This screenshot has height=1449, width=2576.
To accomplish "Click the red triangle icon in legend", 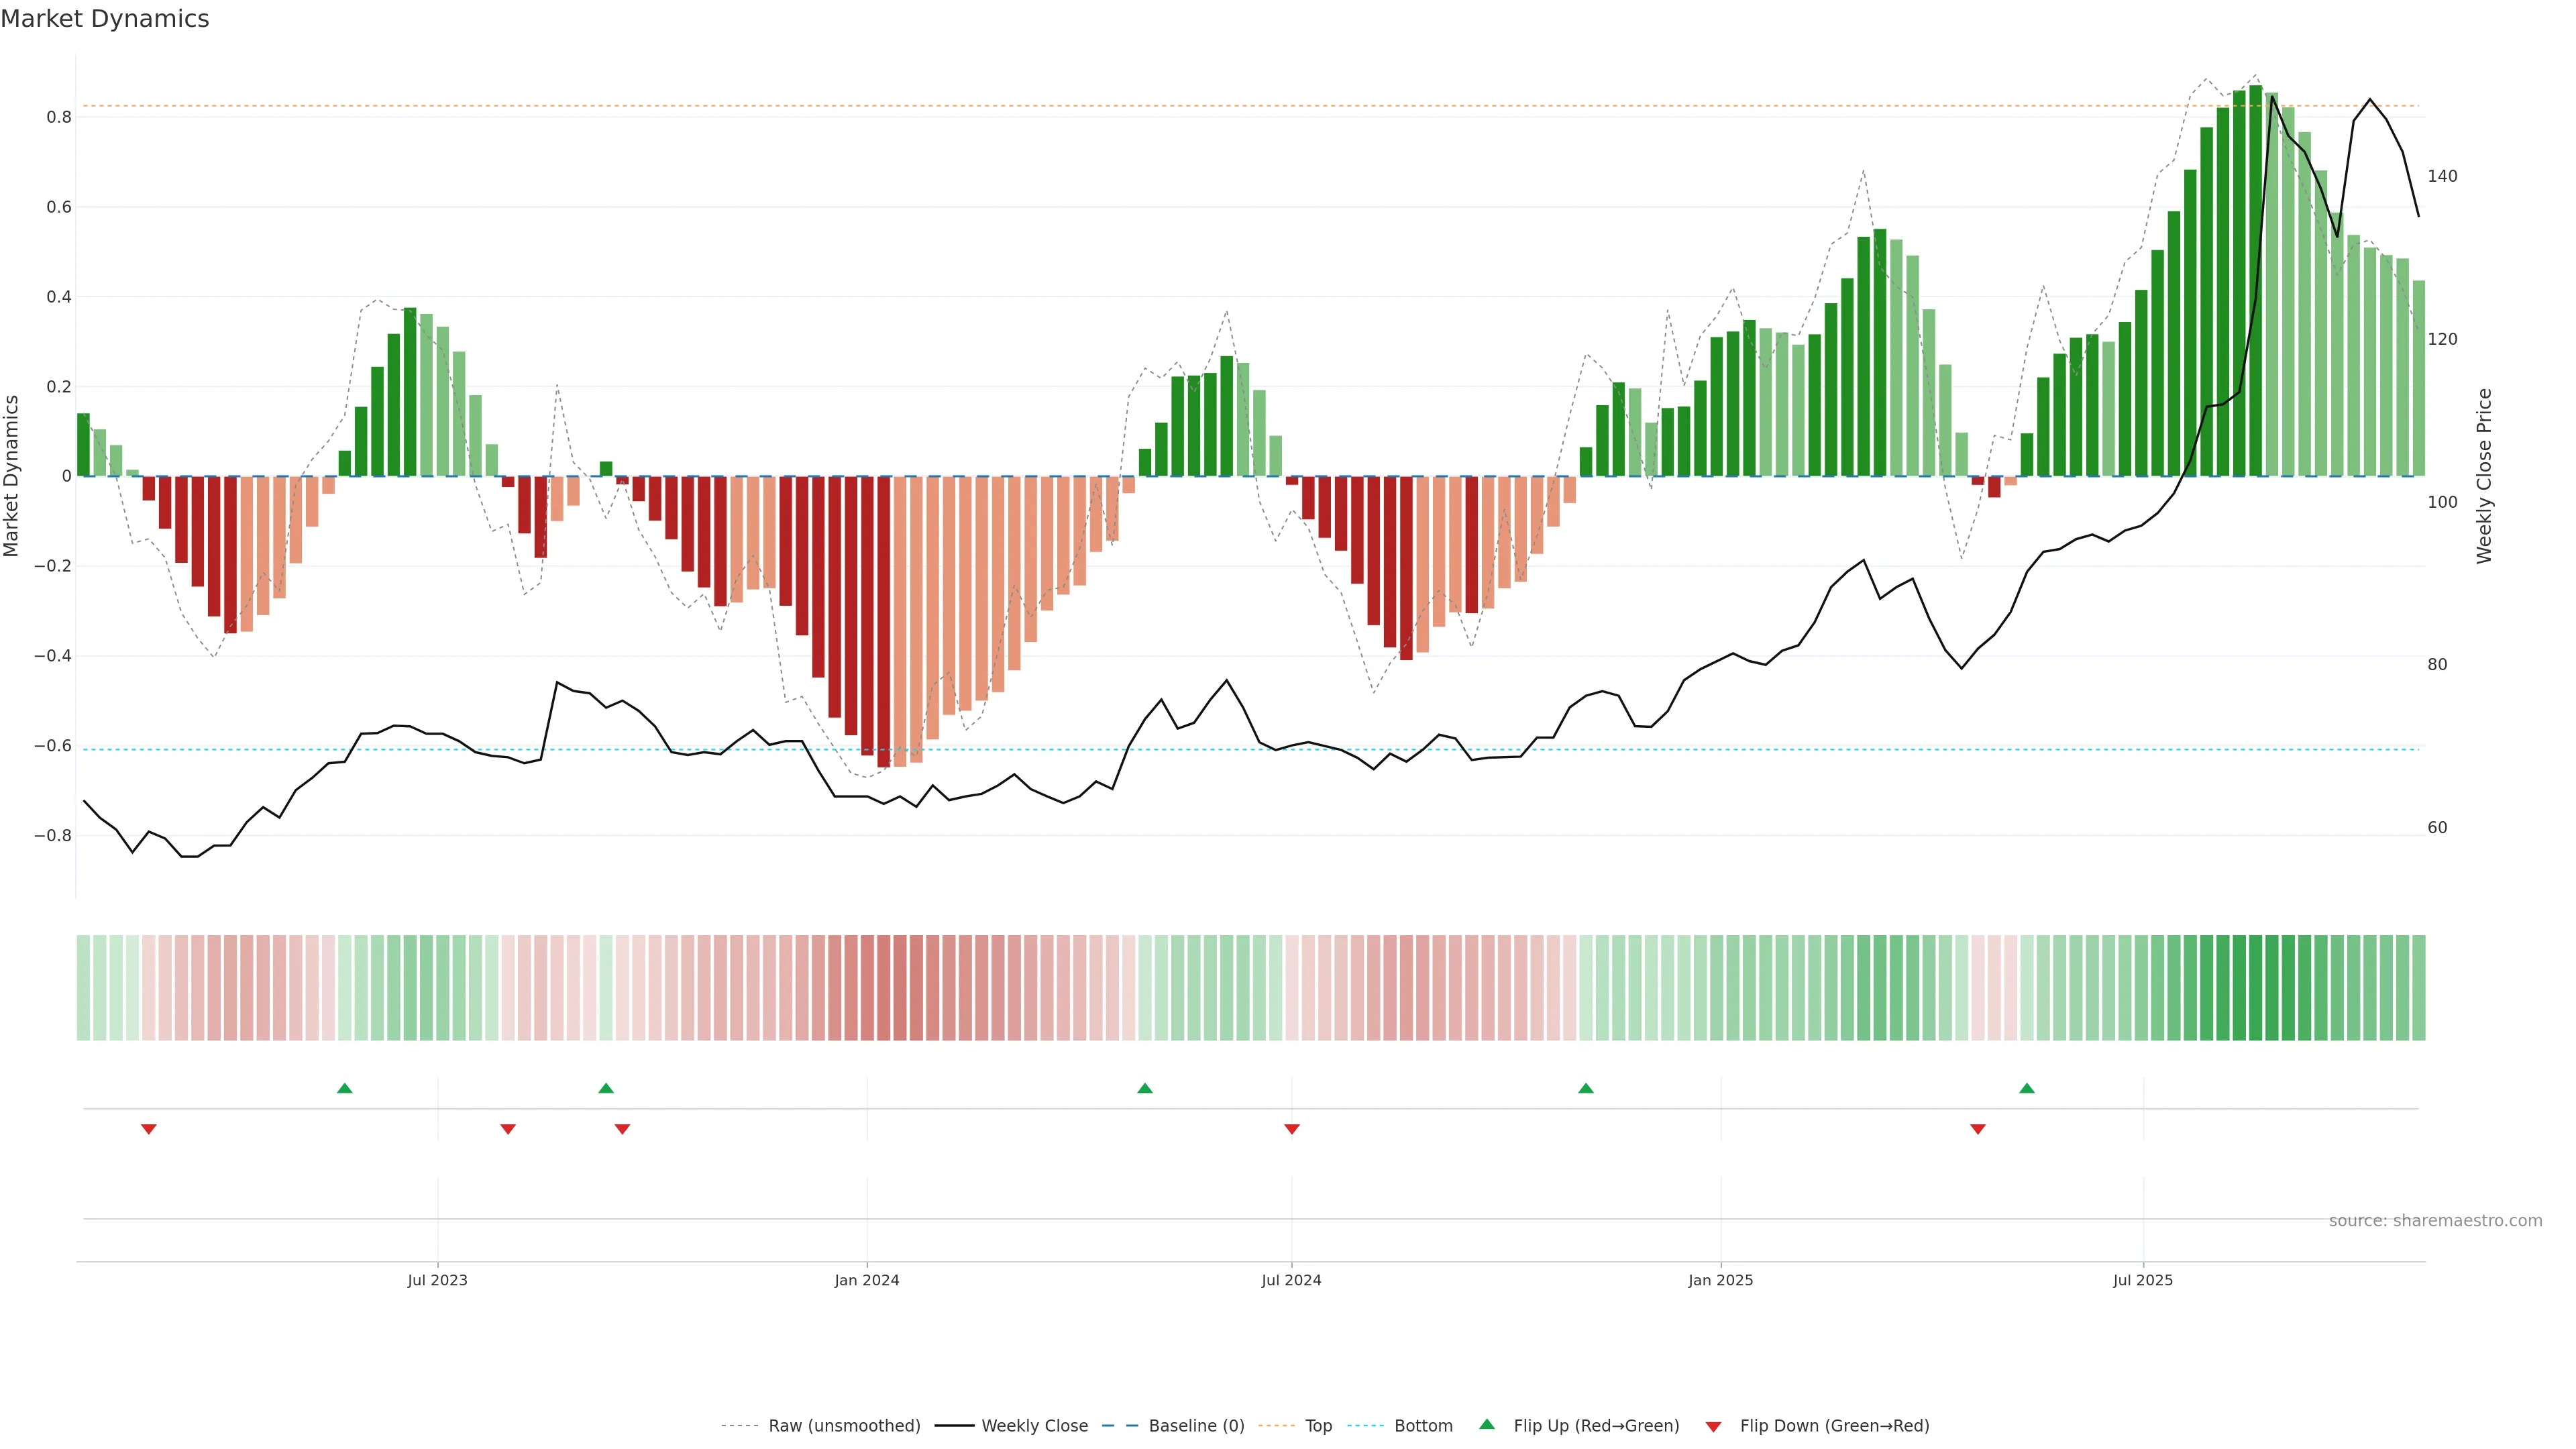I will pyautogui.click(x=1713, y=1427).
